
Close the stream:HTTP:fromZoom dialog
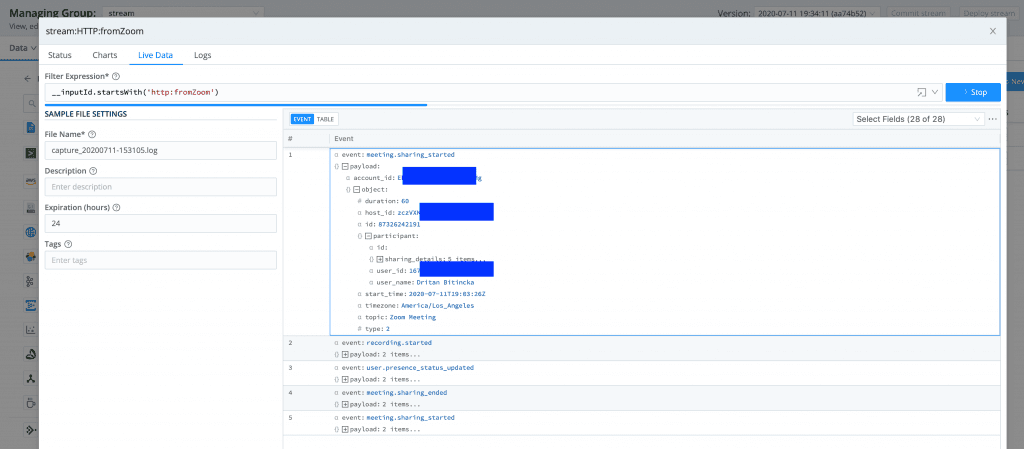(x=993, y=31)
